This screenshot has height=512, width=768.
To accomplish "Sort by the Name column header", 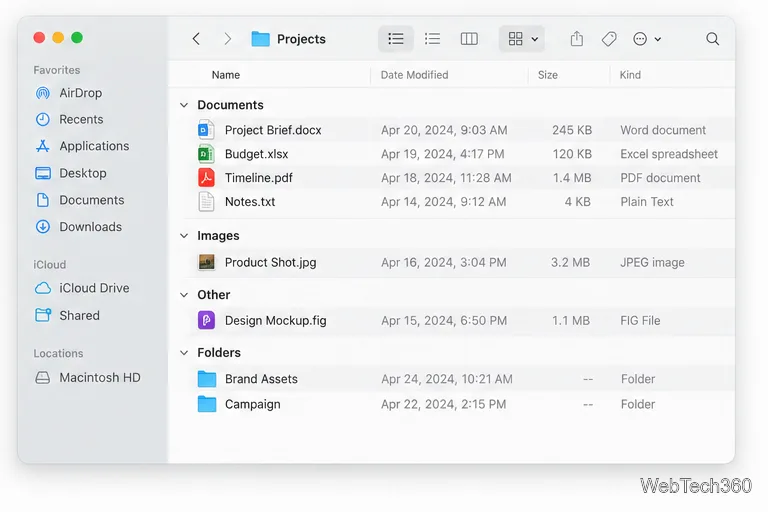I will pyautogui.click(x=226, y=75).
